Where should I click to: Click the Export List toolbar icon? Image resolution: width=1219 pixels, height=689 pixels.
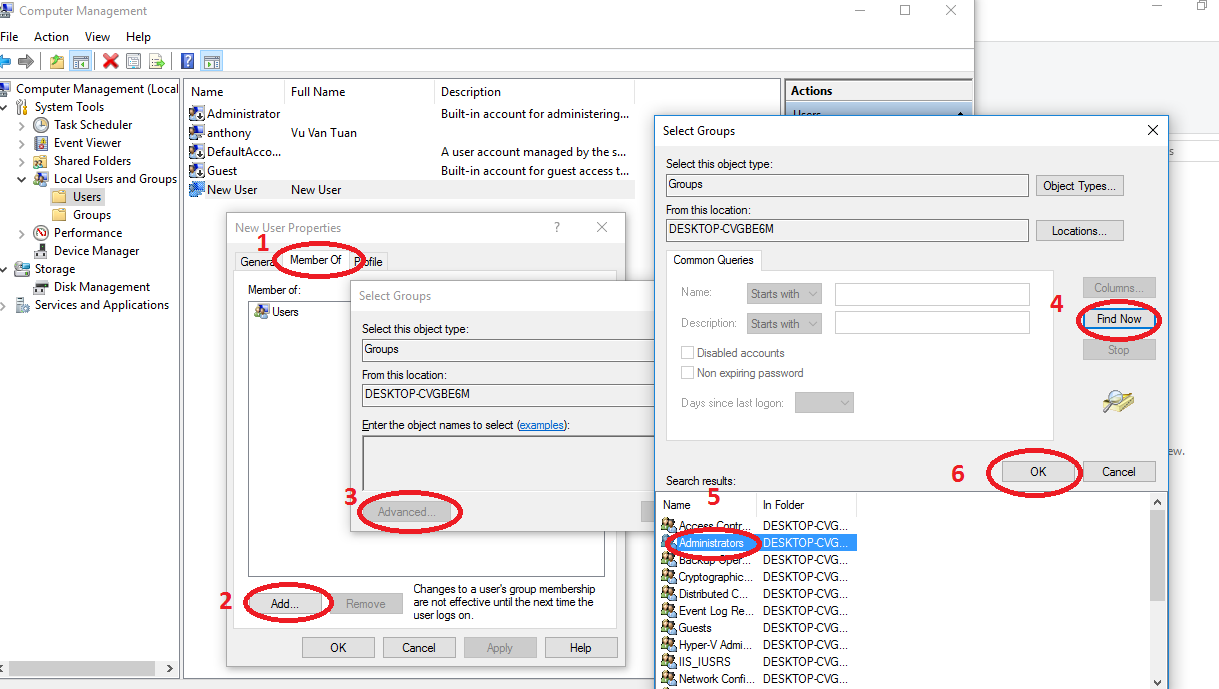tap(158, 61)
